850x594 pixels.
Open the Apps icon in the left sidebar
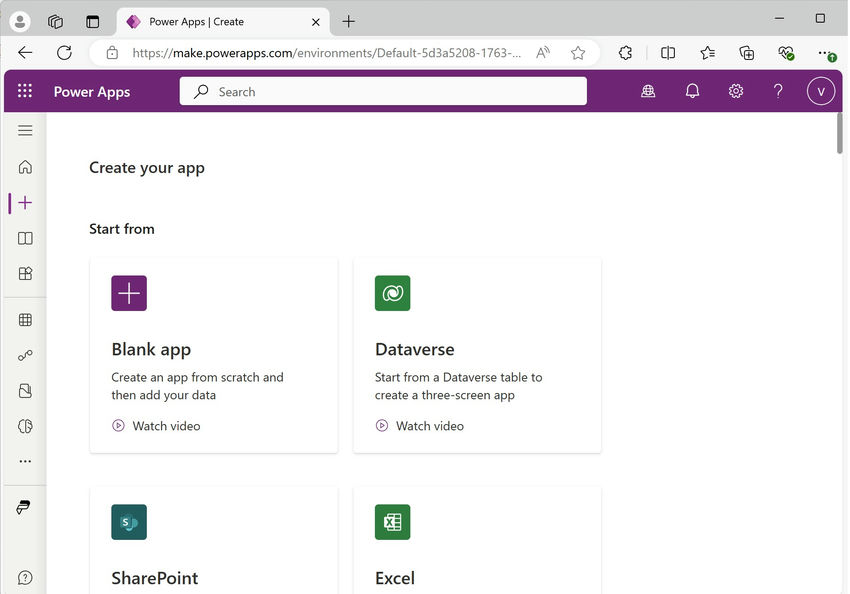(25, 273)
